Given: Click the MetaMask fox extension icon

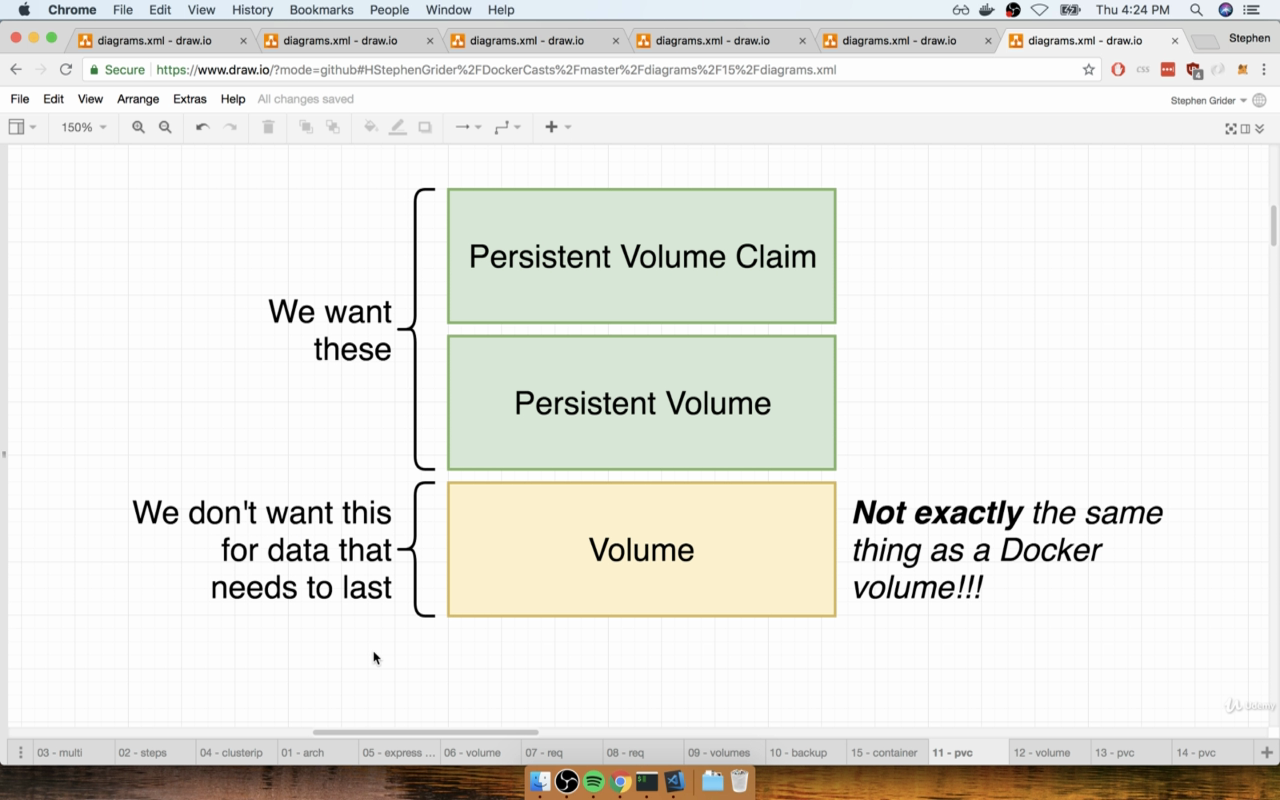Looking at the screenshot, I should pos(1243,70).
